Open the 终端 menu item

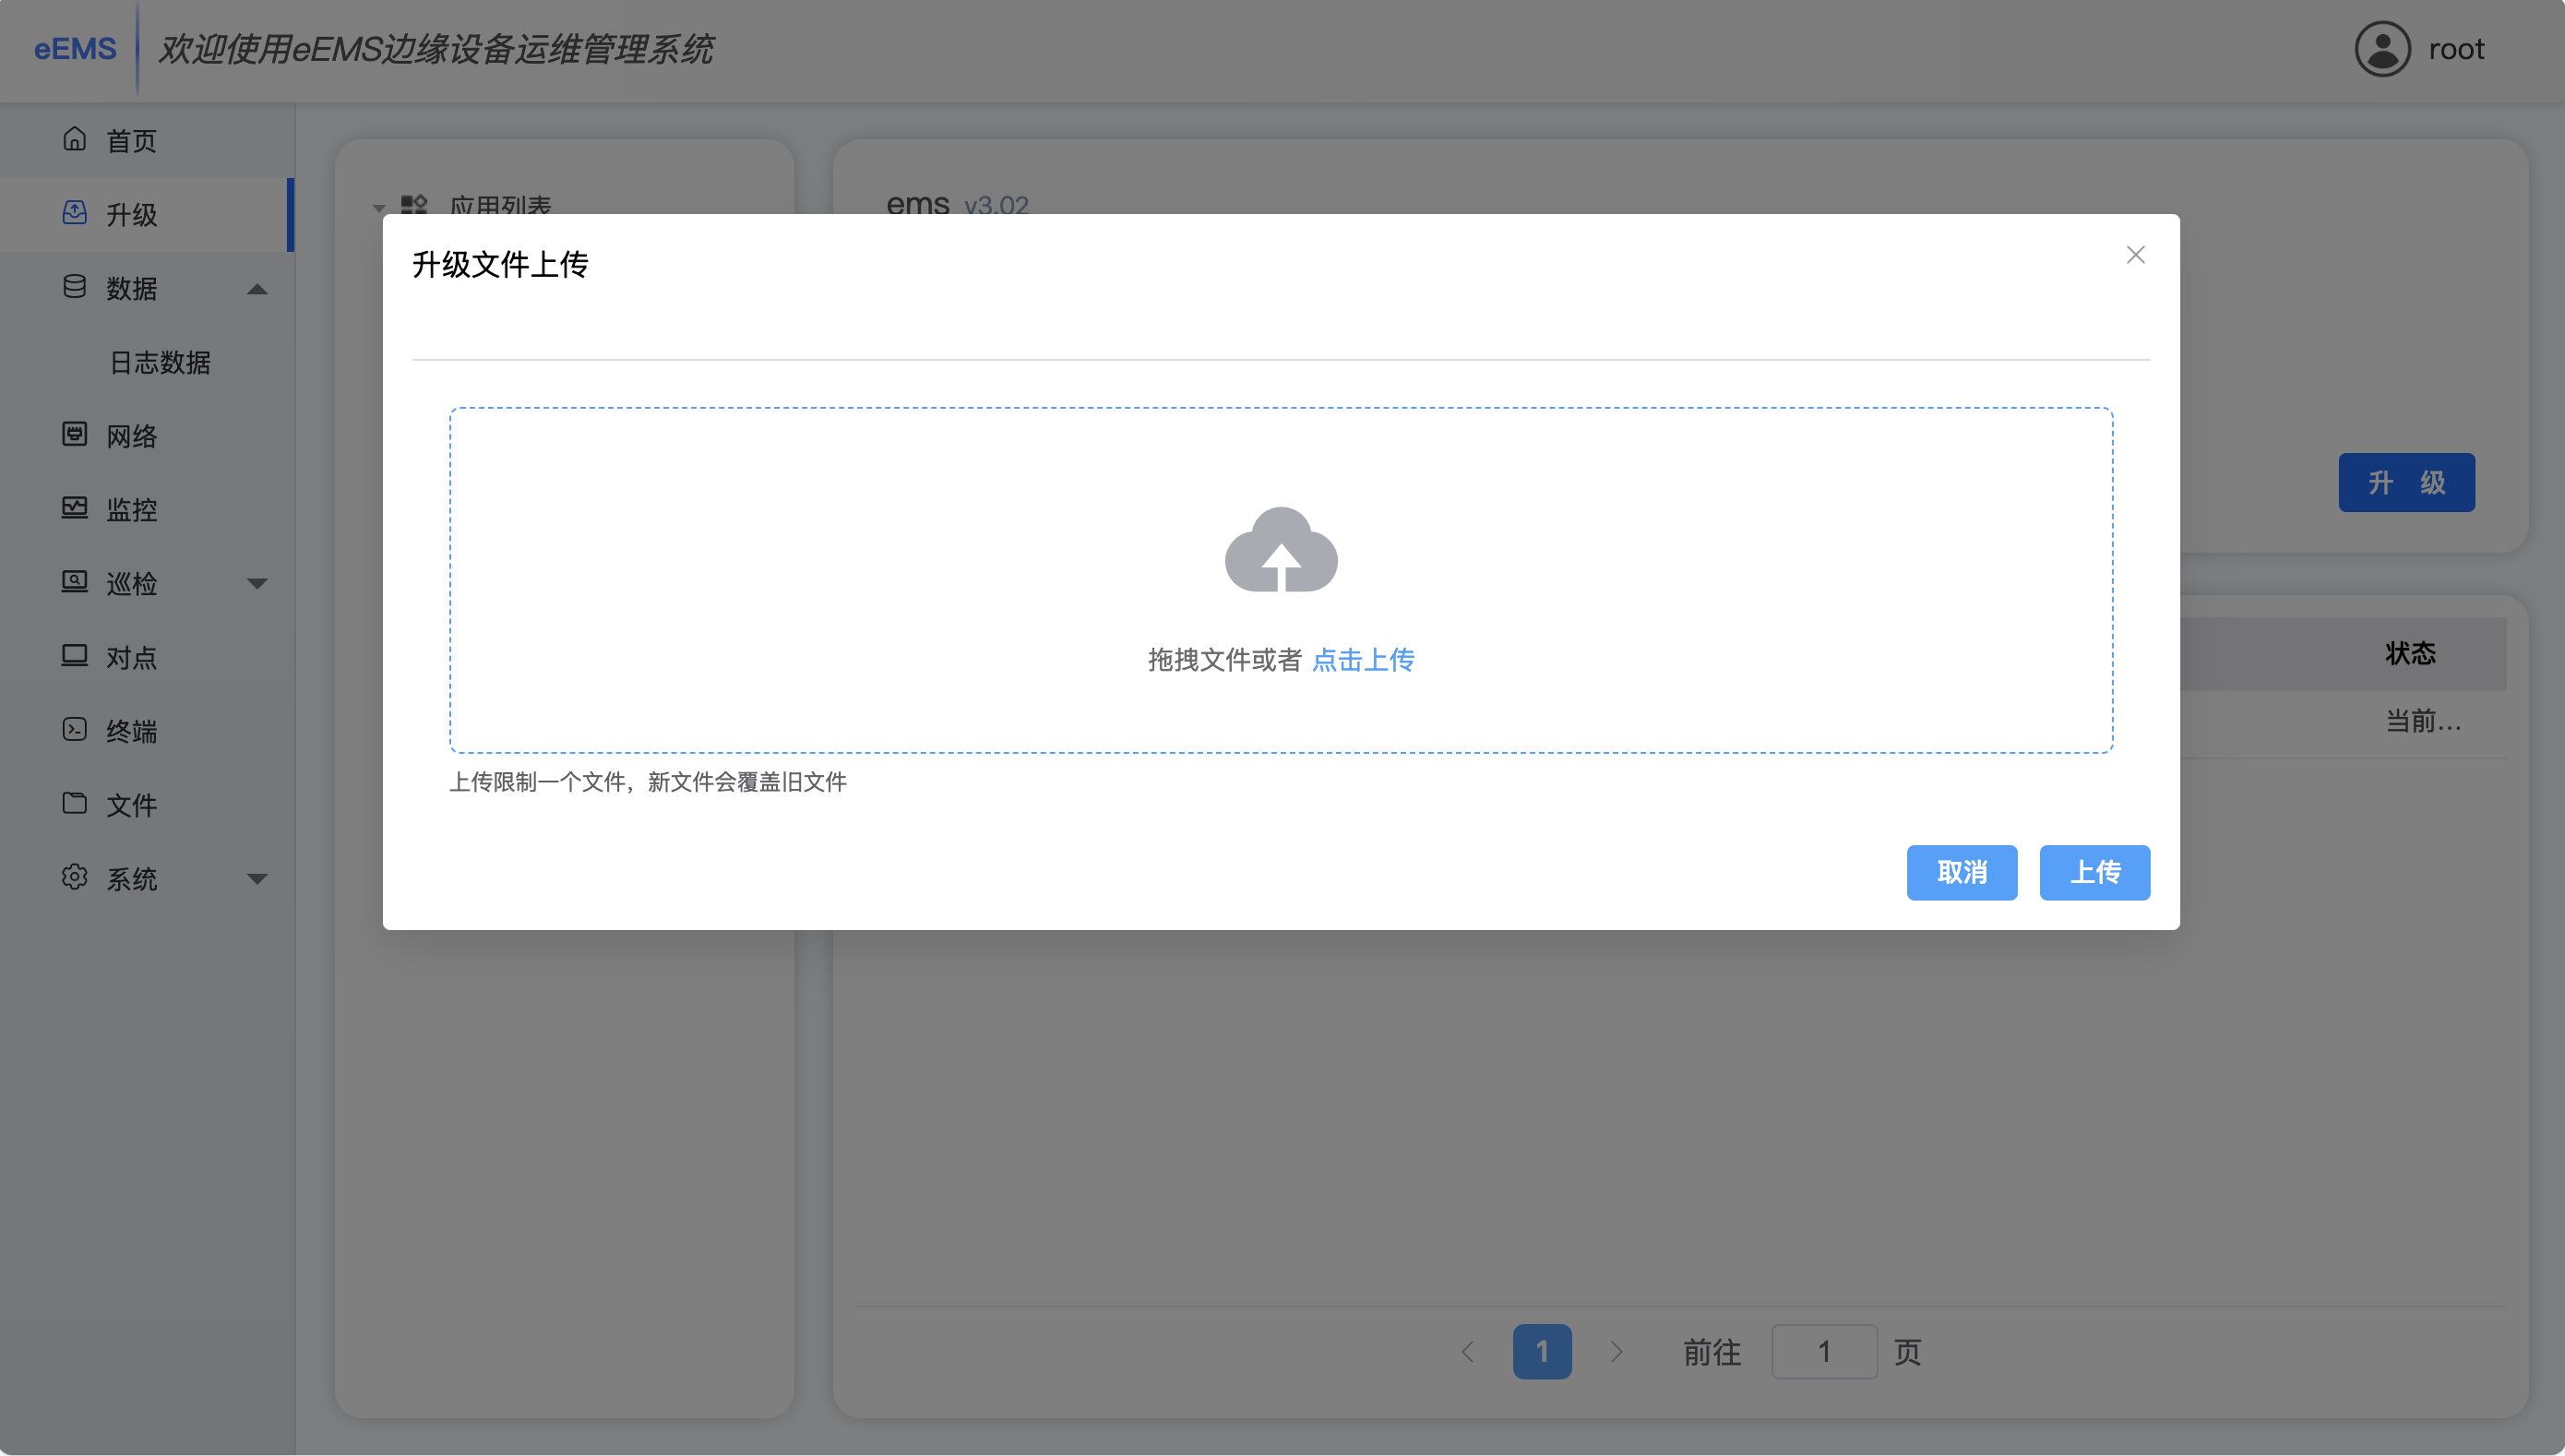pos(147,732)
